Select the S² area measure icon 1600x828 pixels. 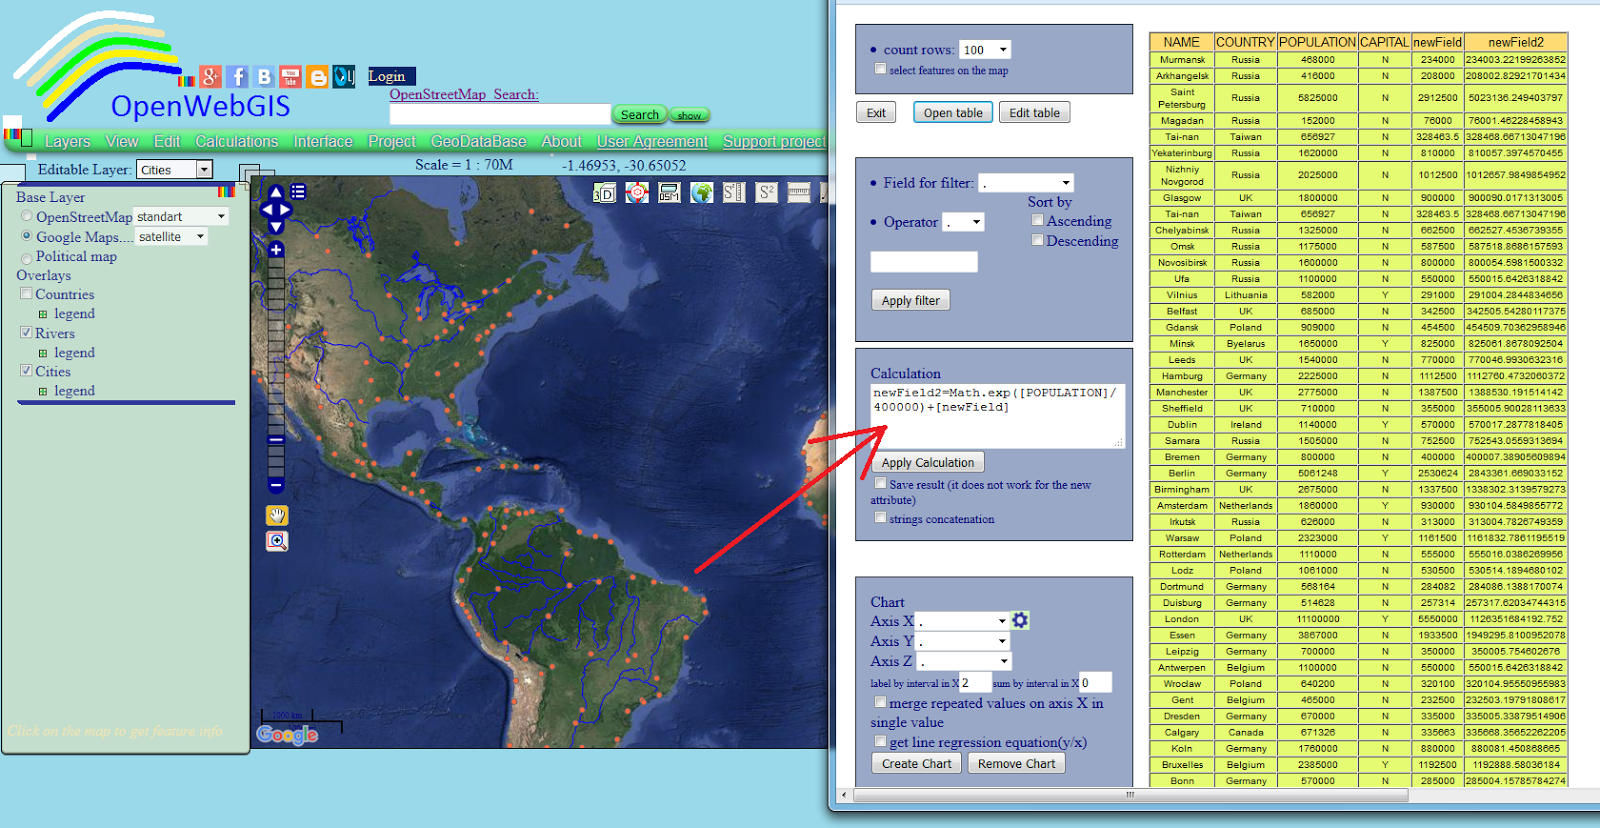click(x=766, y=193)
